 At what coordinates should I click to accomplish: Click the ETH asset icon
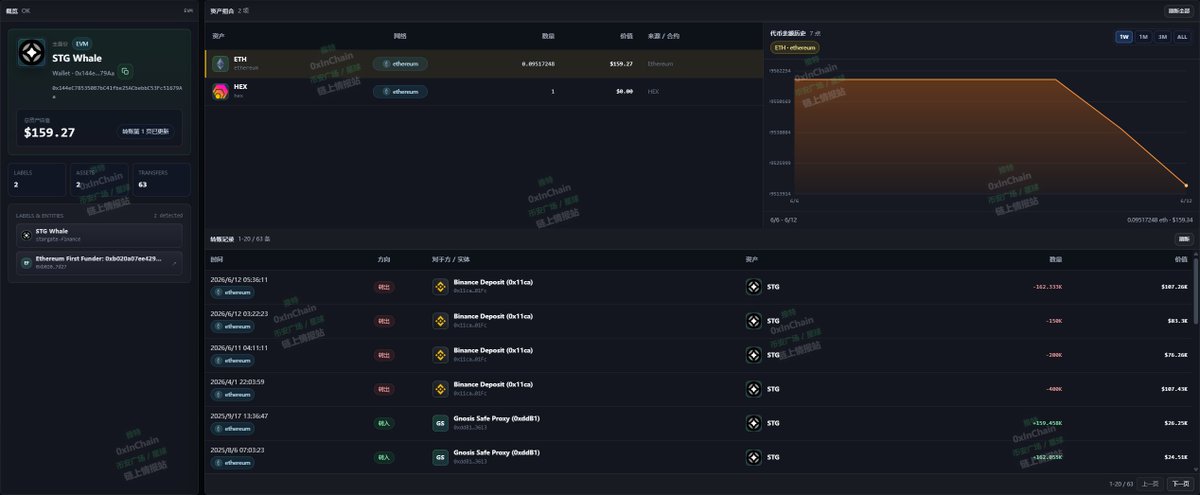[x=220, y=63]
